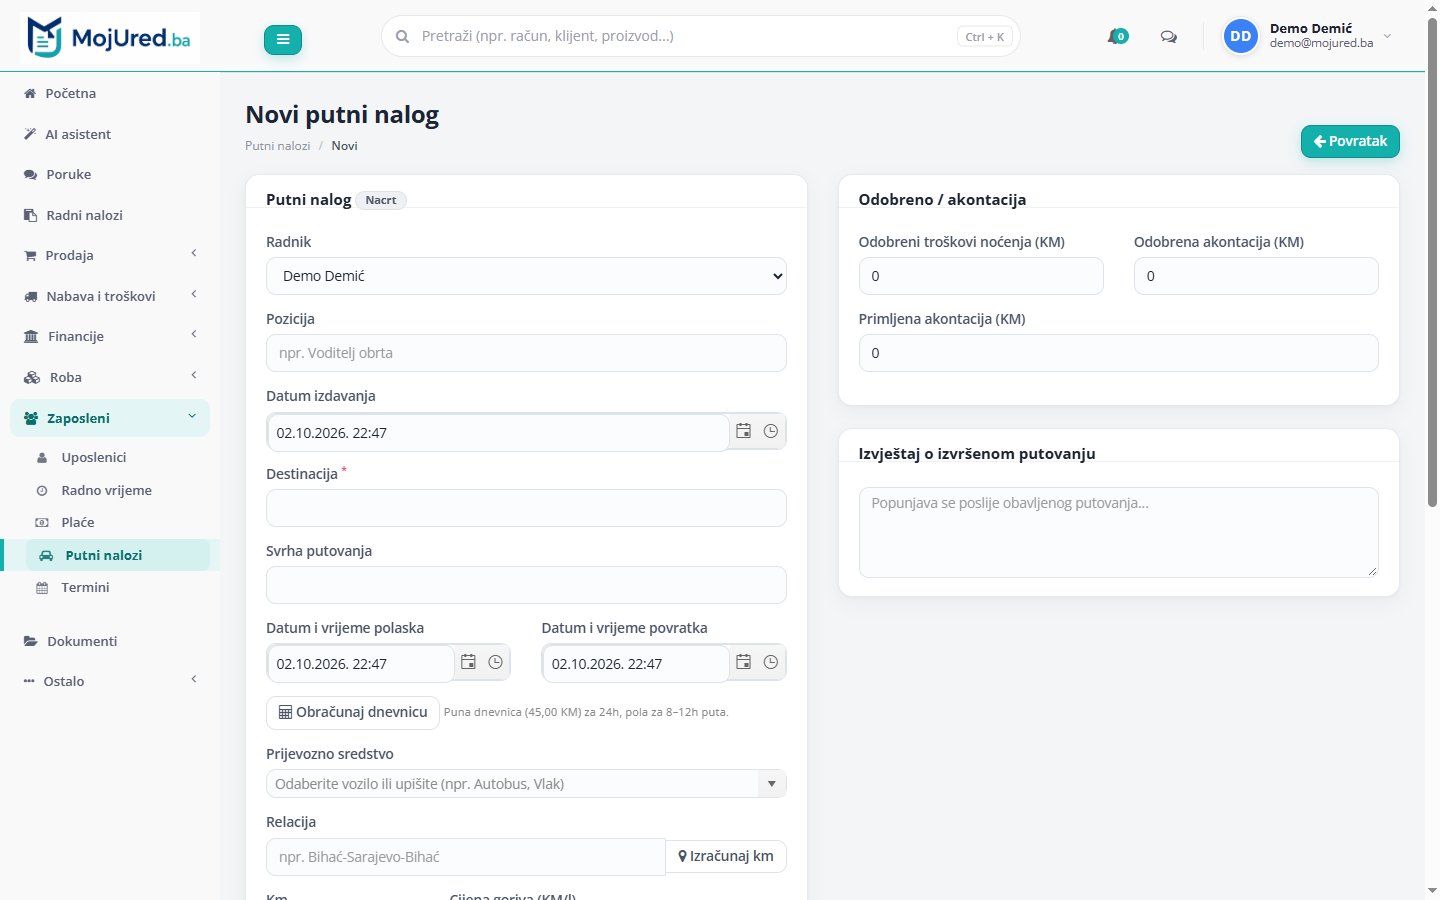The height and width of the screenshot is (900, 1440).
Task: Open Poruke in the sidebar
Action: (x=110, y=174)
